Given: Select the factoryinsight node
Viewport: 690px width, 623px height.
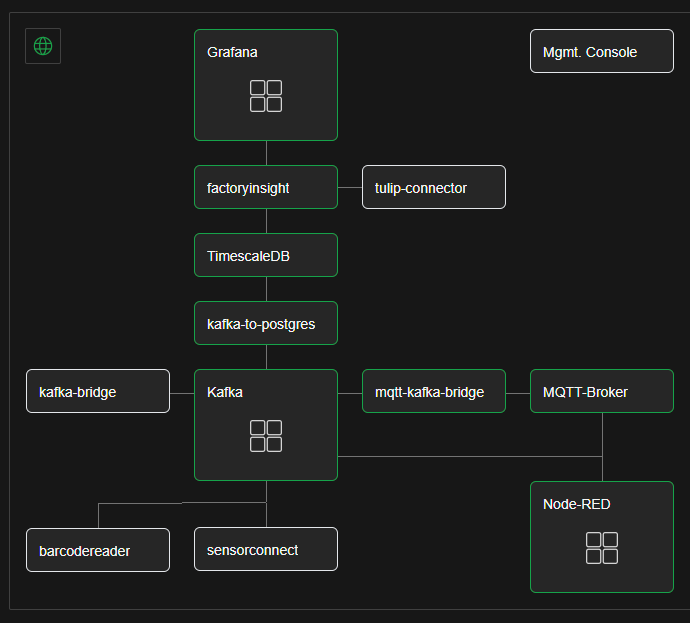Looking at the screenshot, I should pos(266,187).
